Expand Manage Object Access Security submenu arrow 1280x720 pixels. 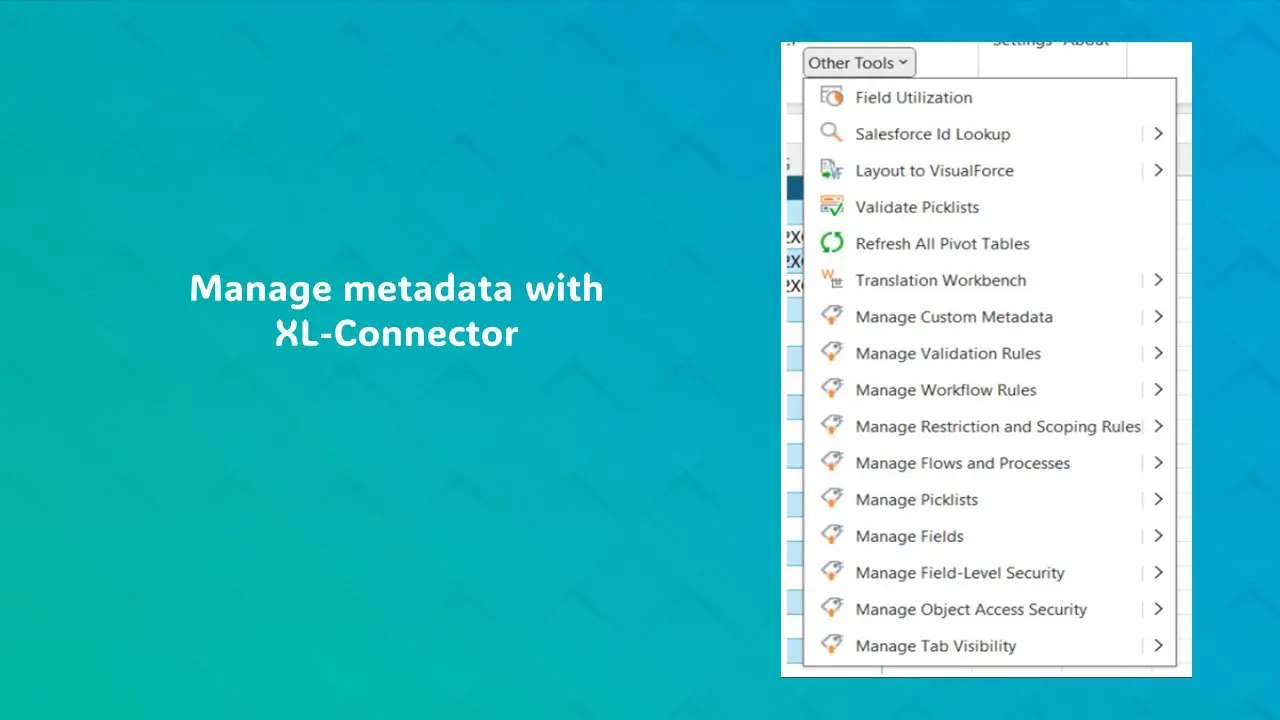point(1158,609)
